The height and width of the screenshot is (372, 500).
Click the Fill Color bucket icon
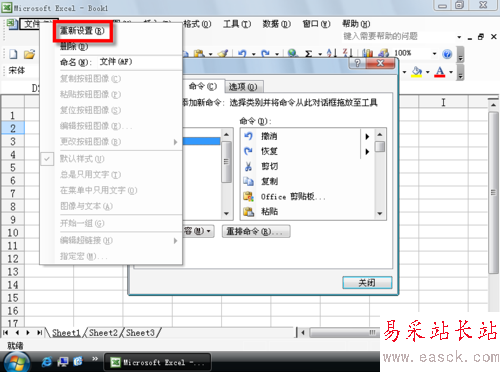416,72
